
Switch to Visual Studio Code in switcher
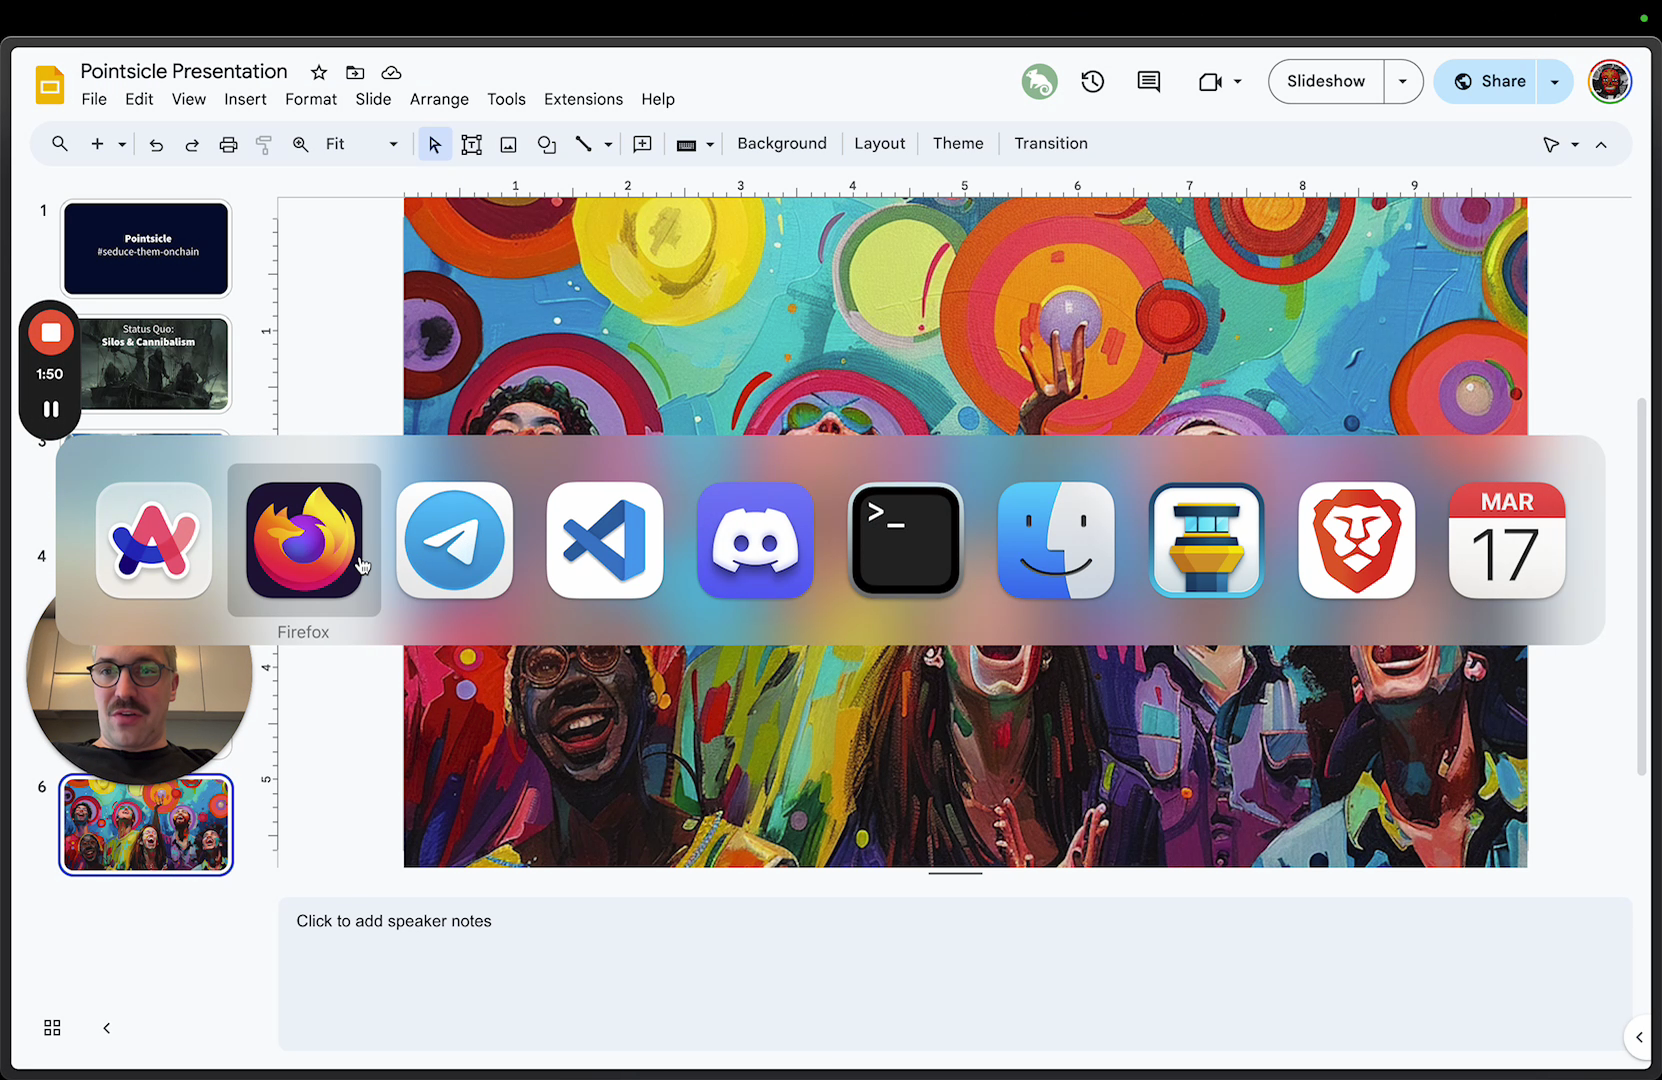[605, 540]
